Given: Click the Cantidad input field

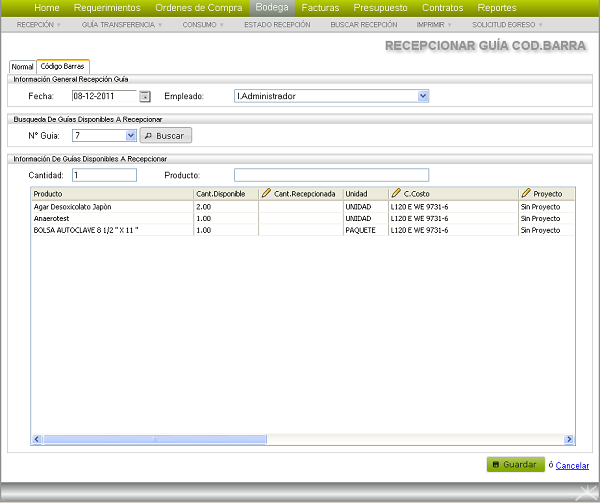Looking at the screenshot, I should [x=104, y=175].
